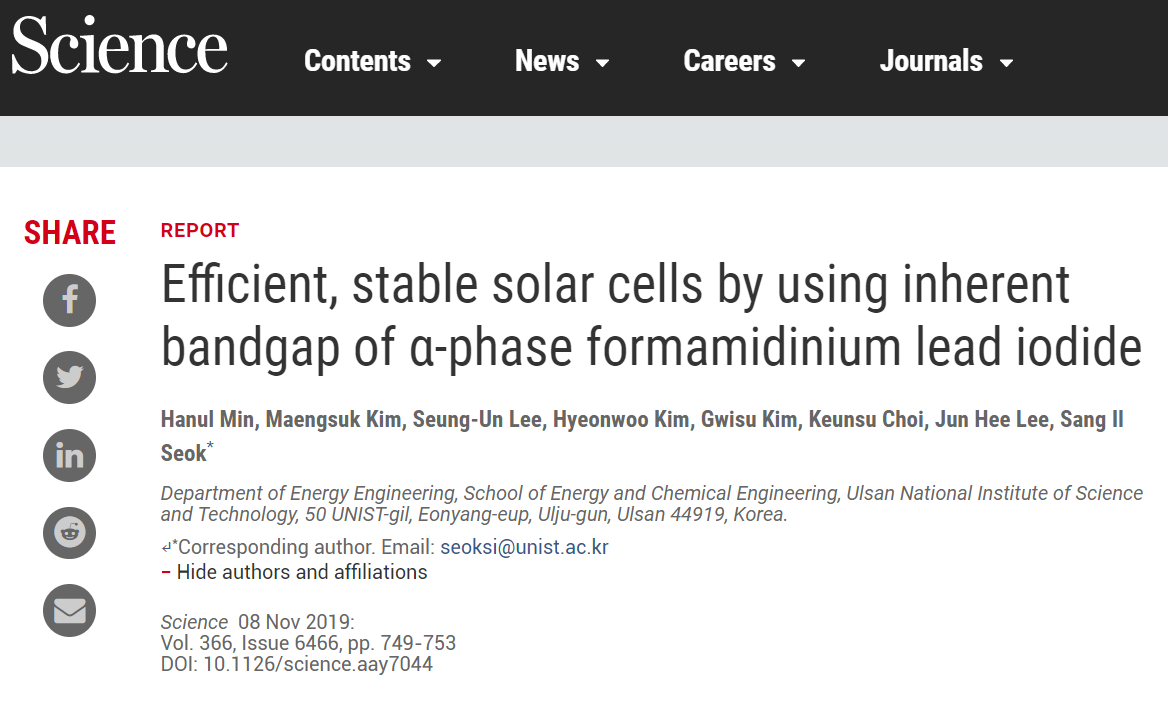The image size is (1168, 712).
Task: Open author Maengsuk Kim's profile
Action: pos(333,419)
